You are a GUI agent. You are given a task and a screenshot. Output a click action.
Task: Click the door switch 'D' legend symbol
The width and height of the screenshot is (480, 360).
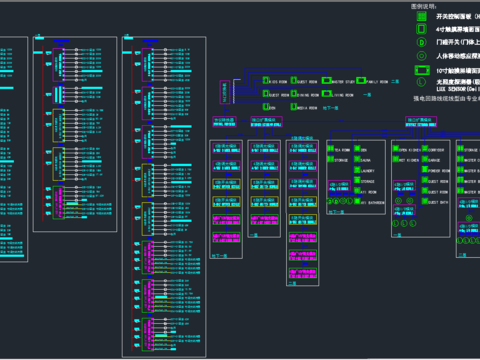click(421, 42)
